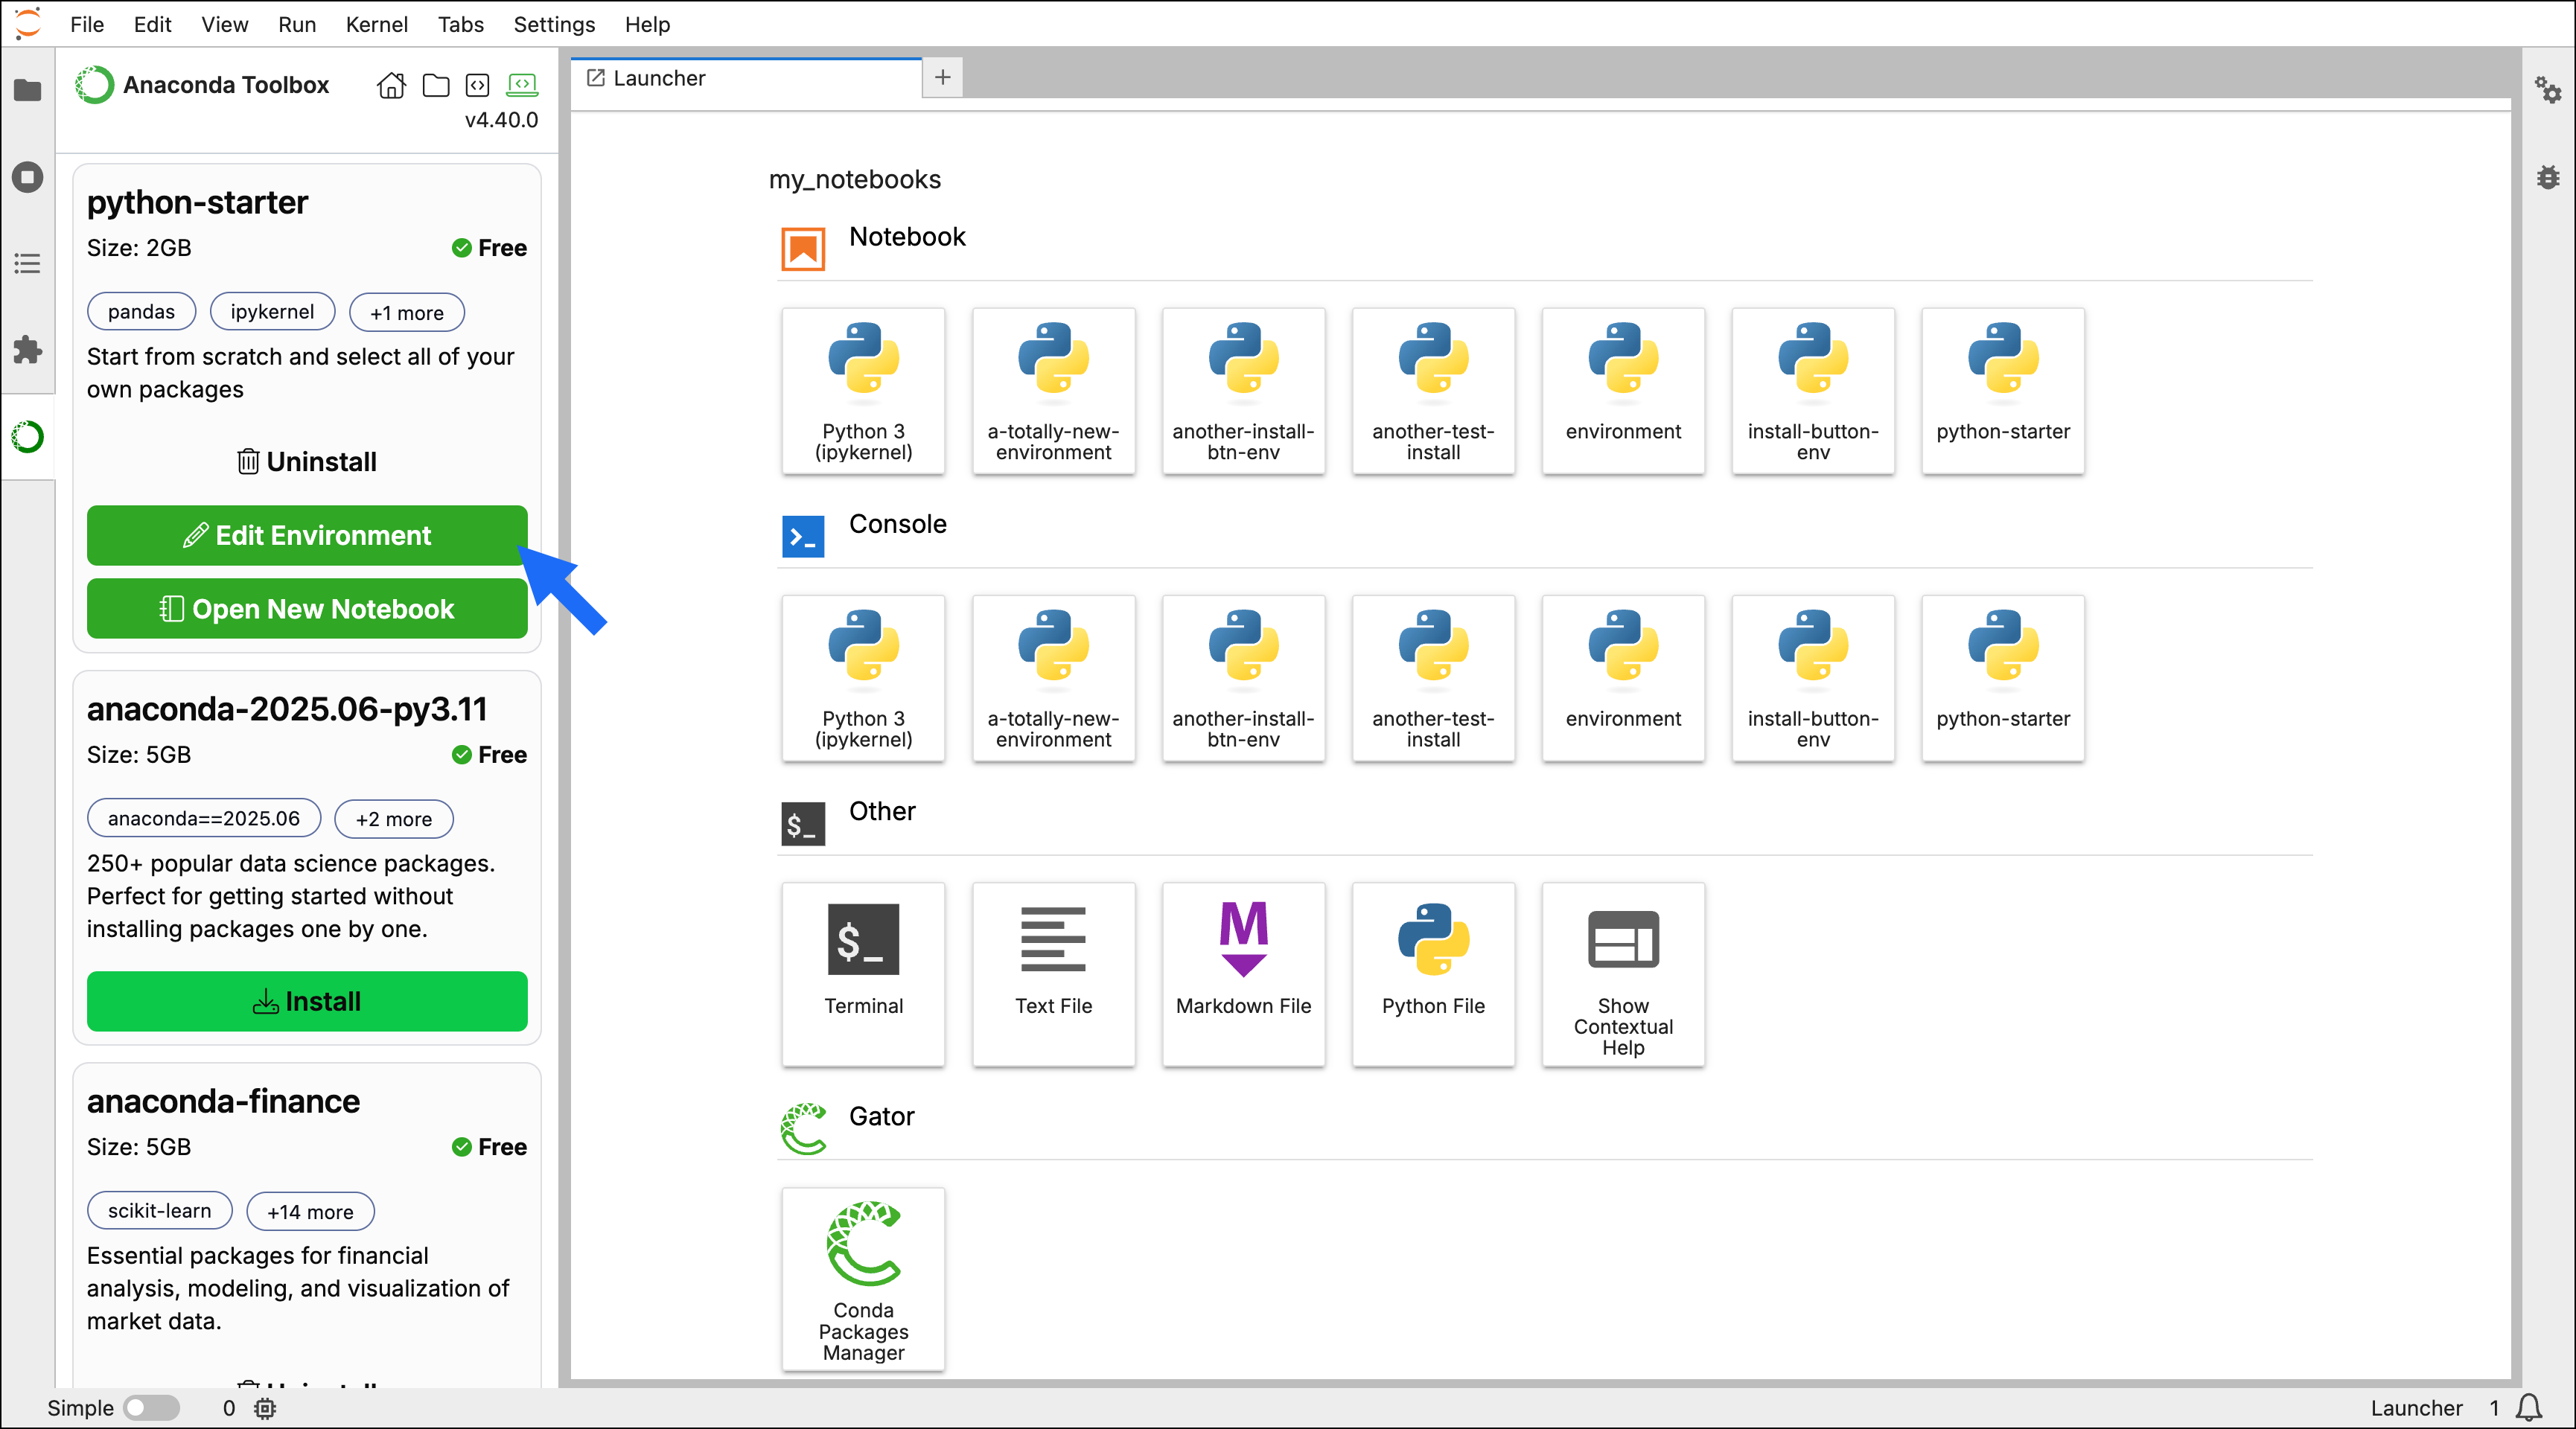This screenshot has height=1429, width=2576.
Task: Open the extension manager puzzle icon
Action: pos(28,350)
